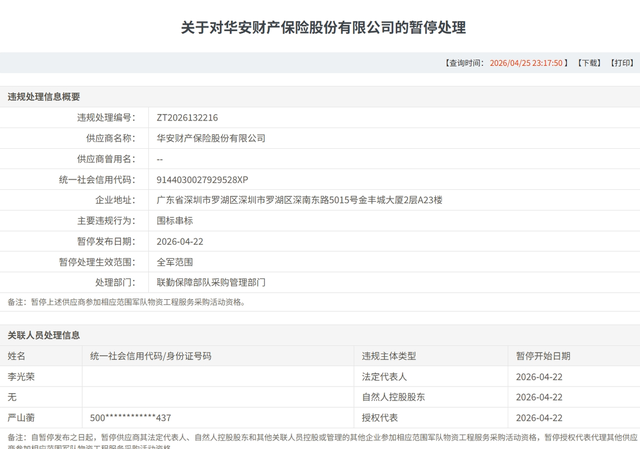Select the 关联人员处理信息 section header

44,335
